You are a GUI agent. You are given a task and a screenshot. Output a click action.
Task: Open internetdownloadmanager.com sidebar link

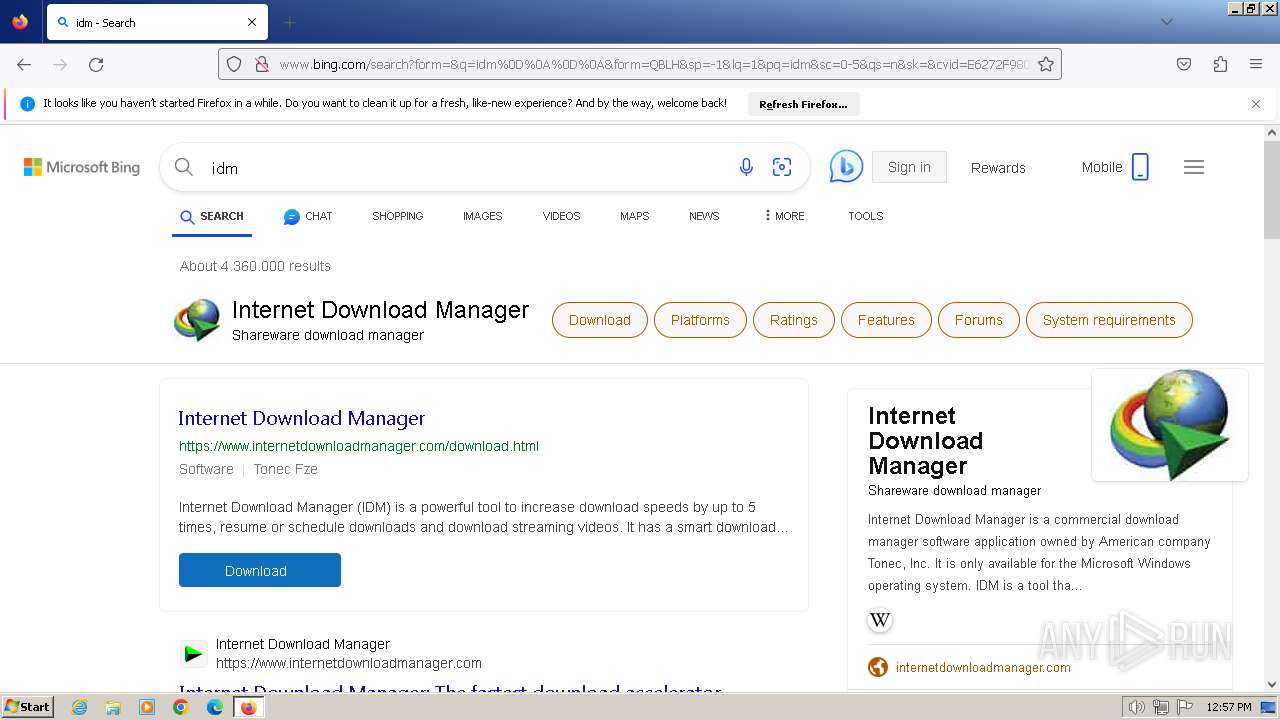[983, 667]
